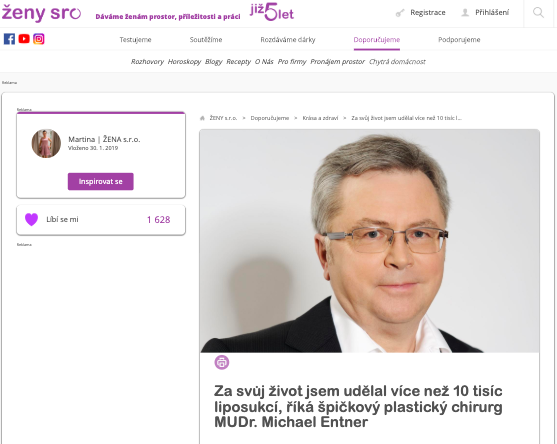Open Rozdáváme dárky menu item
Viewport: 557px width, 444px height.
(x=288, y=39)
